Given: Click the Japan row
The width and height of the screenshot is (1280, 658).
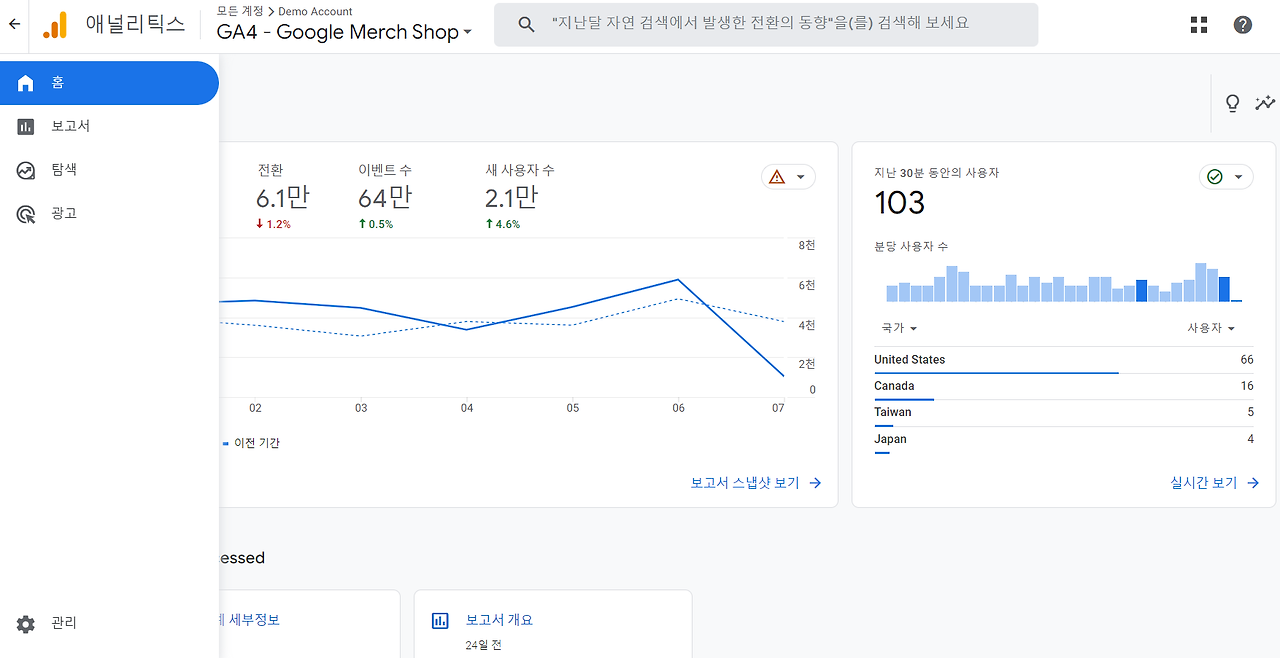Looking at the screenshot, I should tap(1064, 440).
